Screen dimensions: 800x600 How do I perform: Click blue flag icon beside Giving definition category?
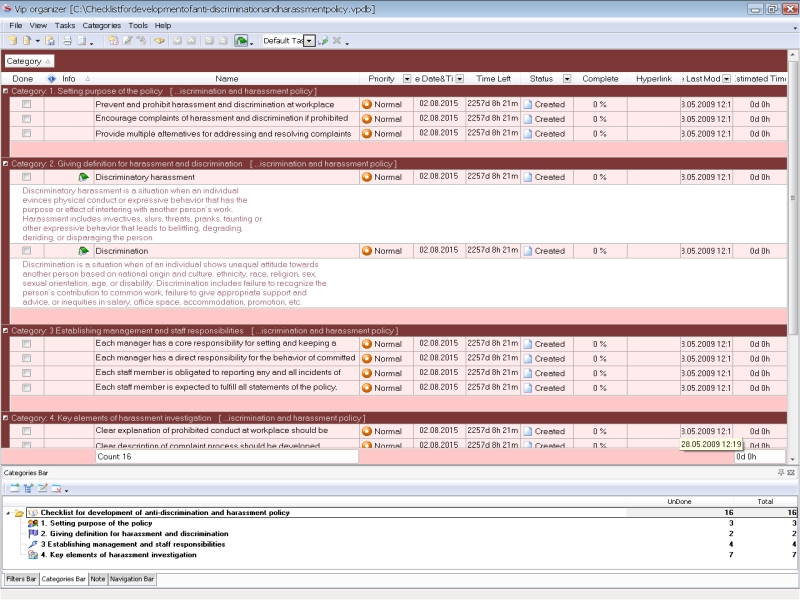33,534
